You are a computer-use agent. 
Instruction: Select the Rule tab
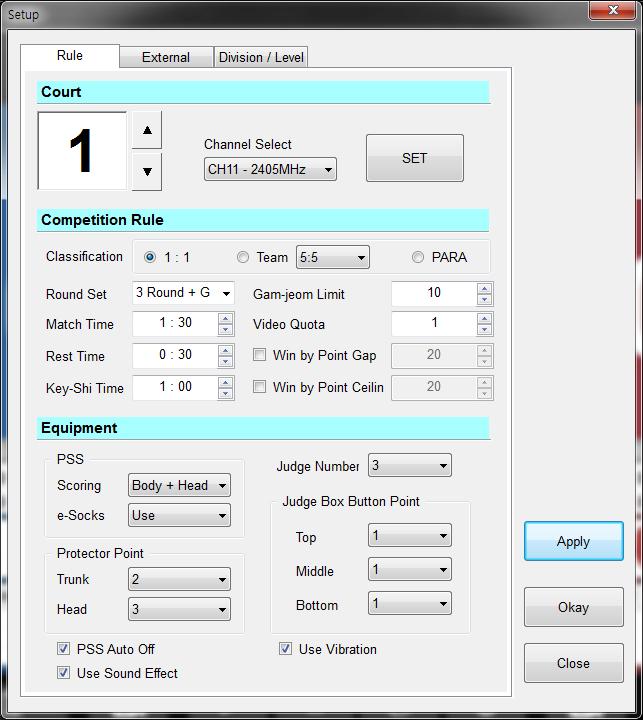coord(70,56)
